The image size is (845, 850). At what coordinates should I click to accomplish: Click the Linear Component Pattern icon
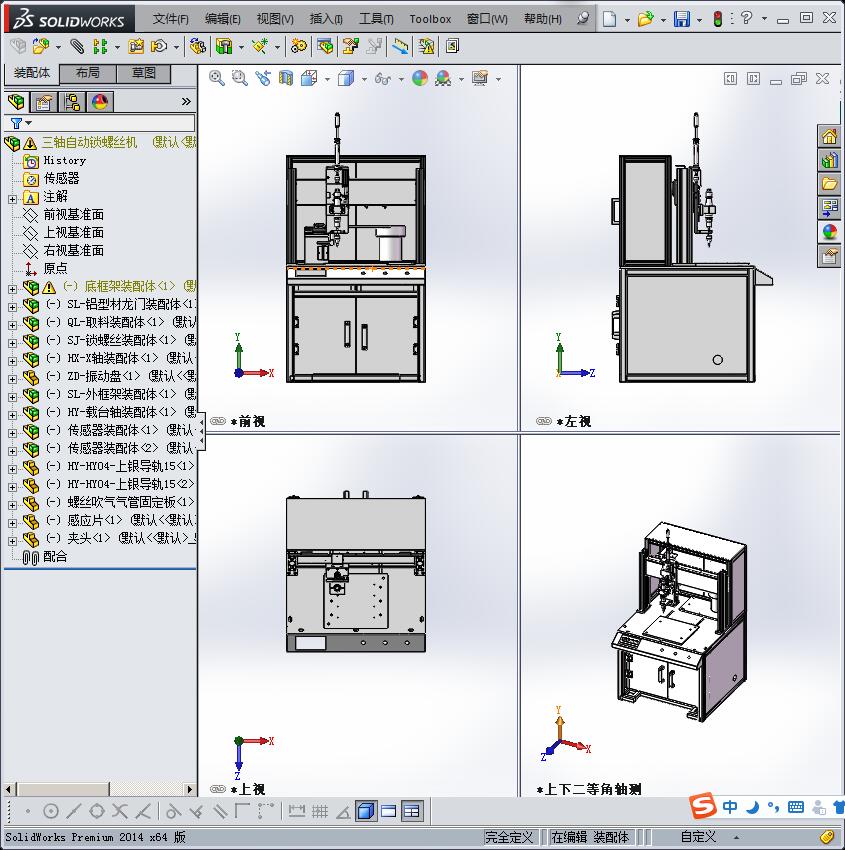[100, 47]
